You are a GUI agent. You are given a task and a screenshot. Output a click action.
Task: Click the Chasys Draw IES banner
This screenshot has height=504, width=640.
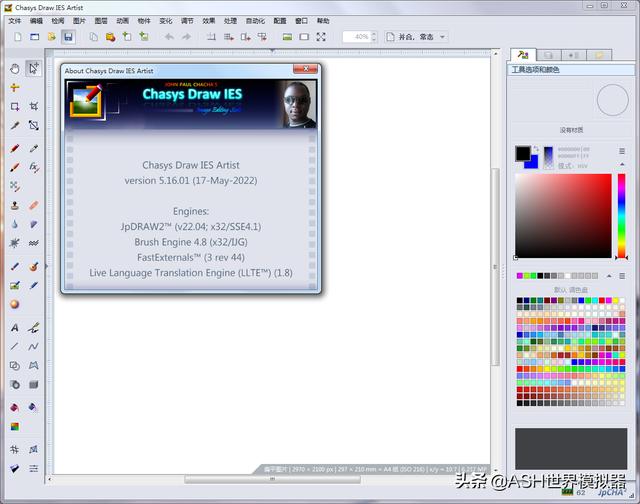click(x=191, y=104)
